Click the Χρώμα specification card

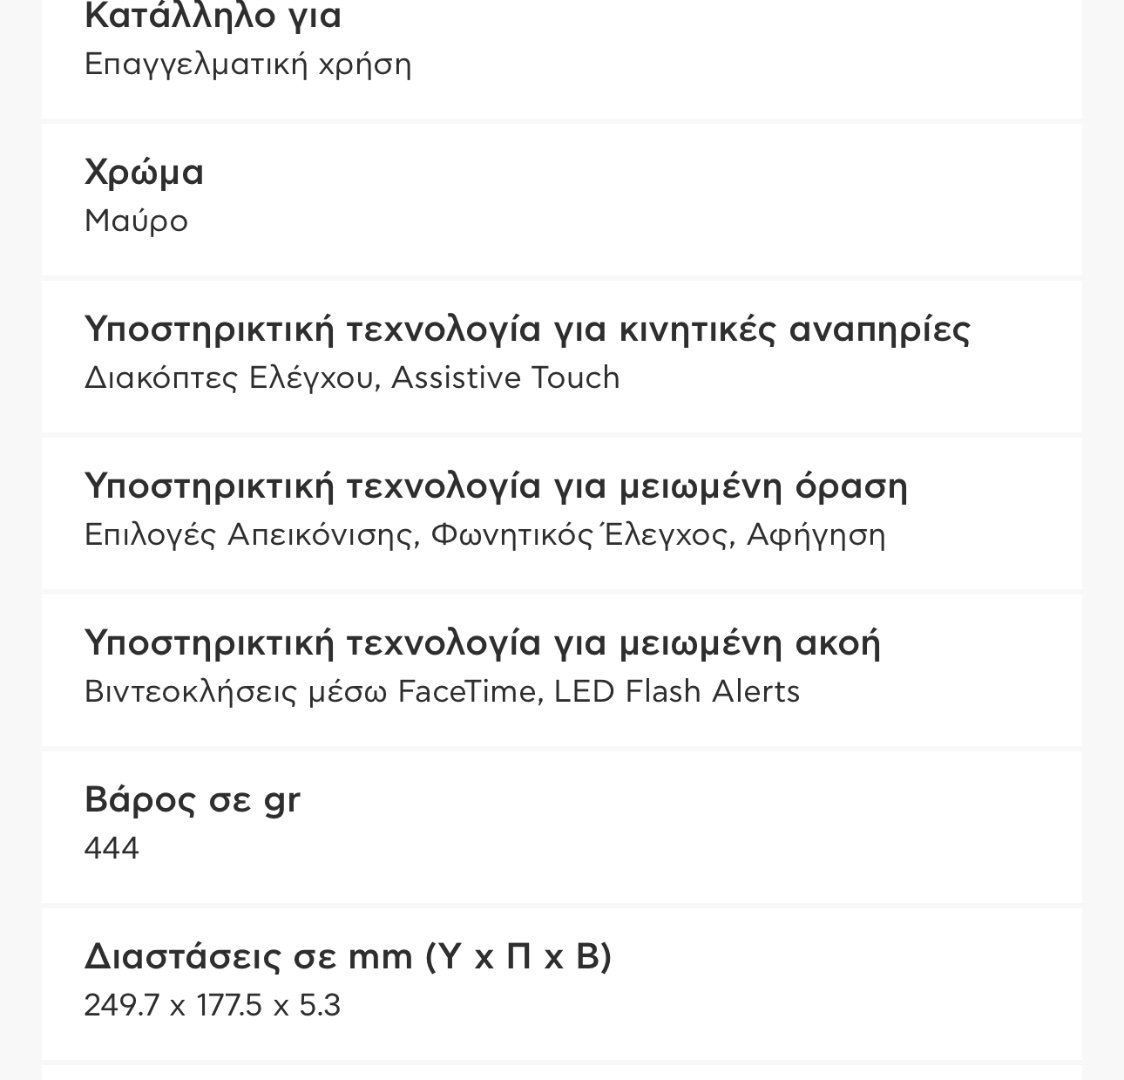(562, 199)
